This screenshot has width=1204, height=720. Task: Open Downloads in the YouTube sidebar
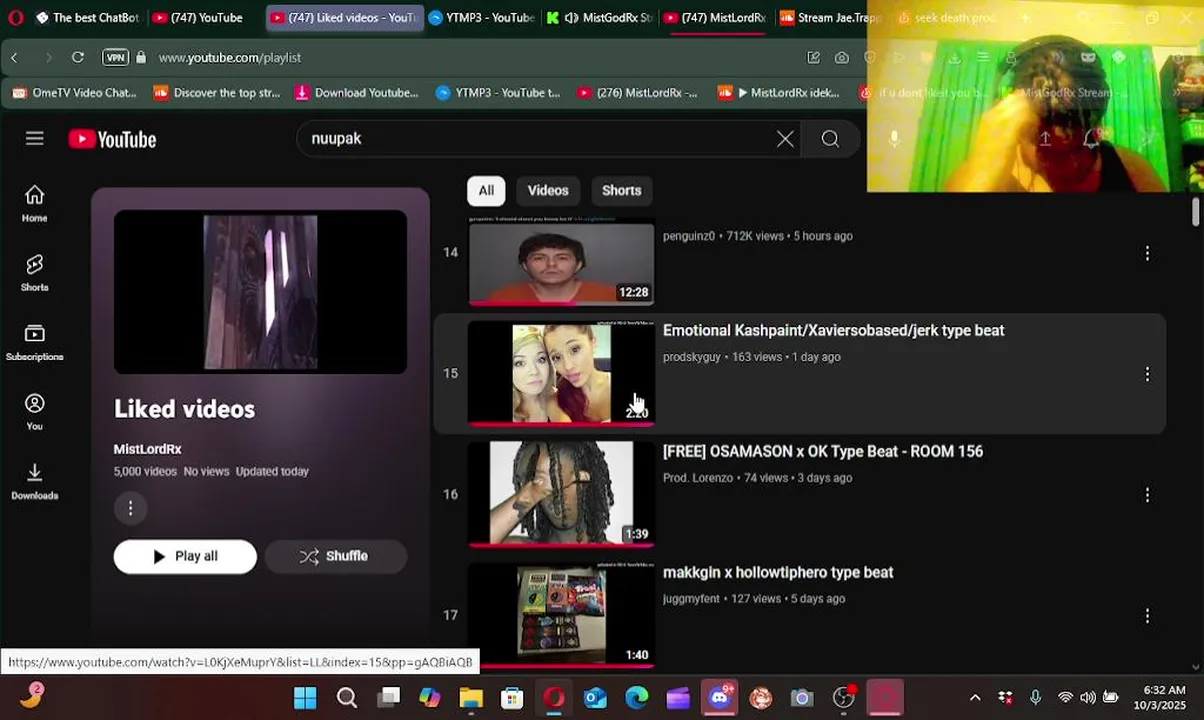tap(35, 481)
